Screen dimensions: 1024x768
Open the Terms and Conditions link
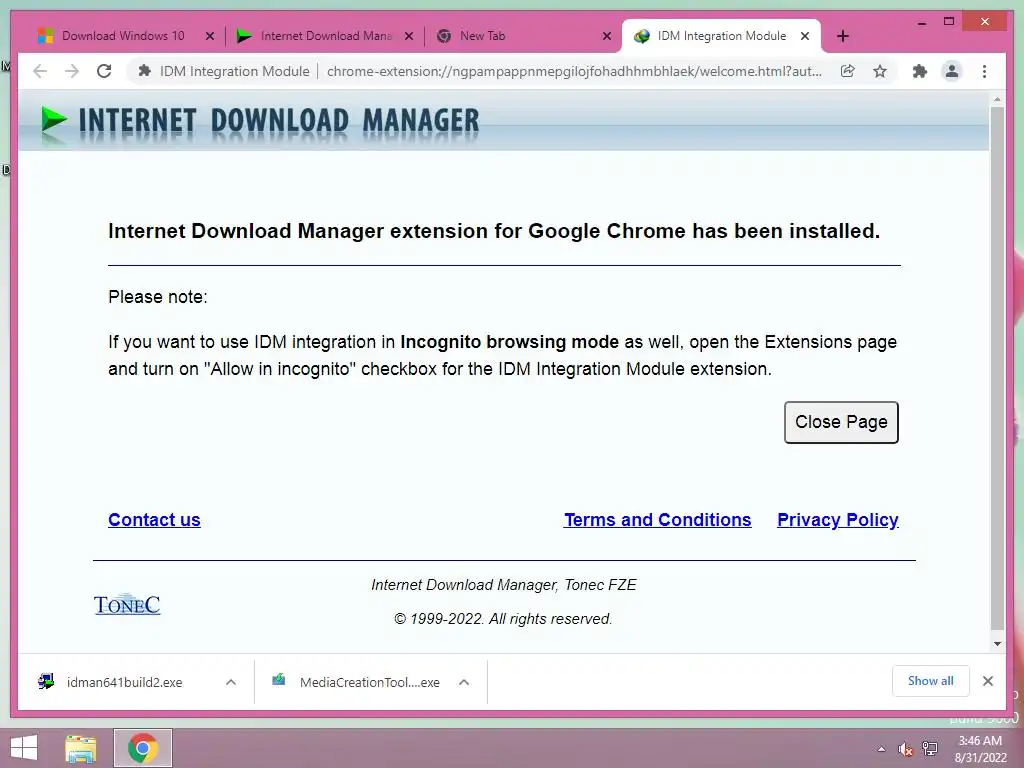[x=658, y=520]
